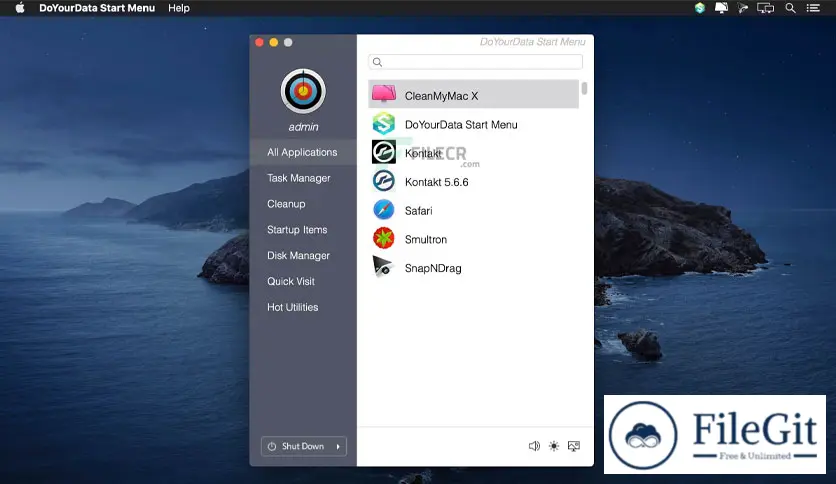Image resolution: width=836 pixels, height=484 pixels.
Task: Click the search magnifier icon in field
Action: [x=377, y=62]
